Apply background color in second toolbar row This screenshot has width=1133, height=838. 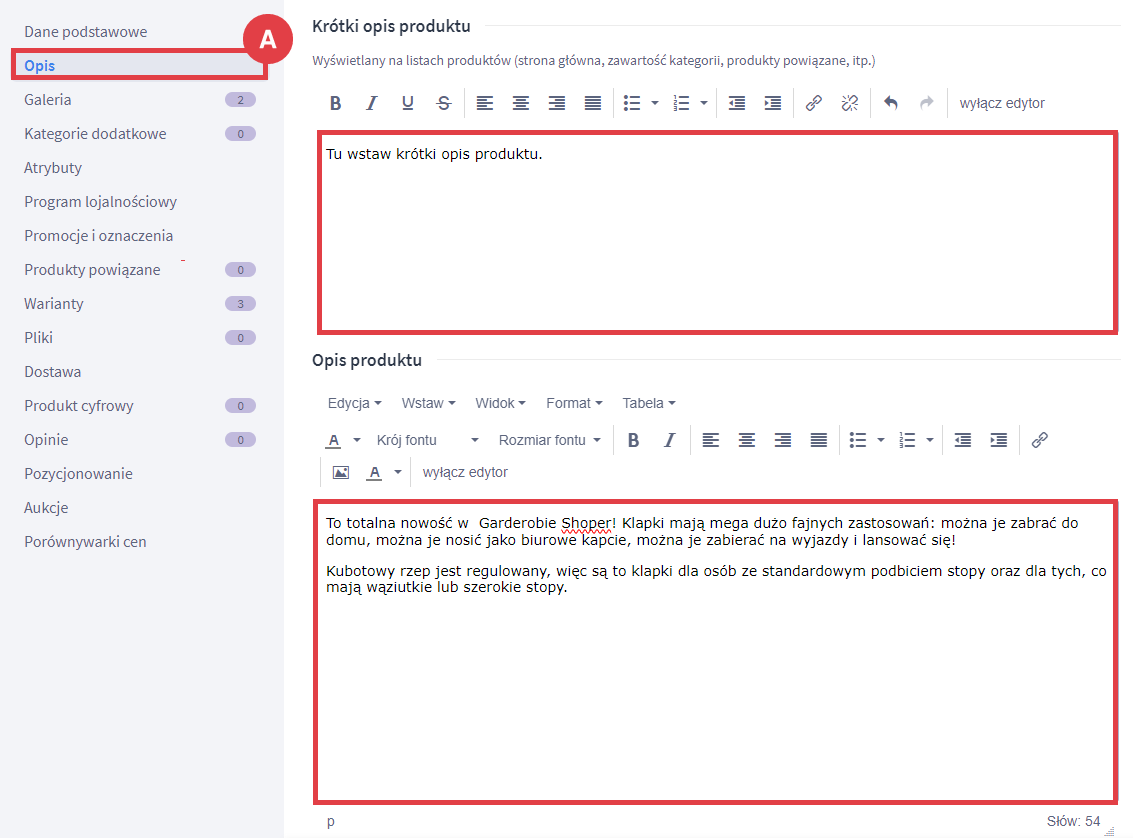(x=374, y=472)
